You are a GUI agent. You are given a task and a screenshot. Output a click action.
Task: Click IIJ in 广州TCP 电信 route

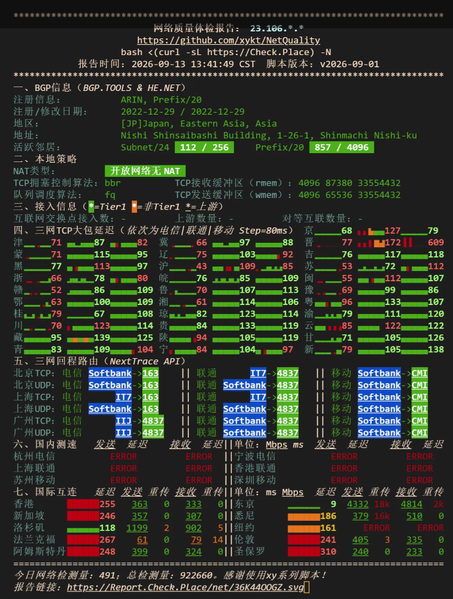[x=123, y=421]
